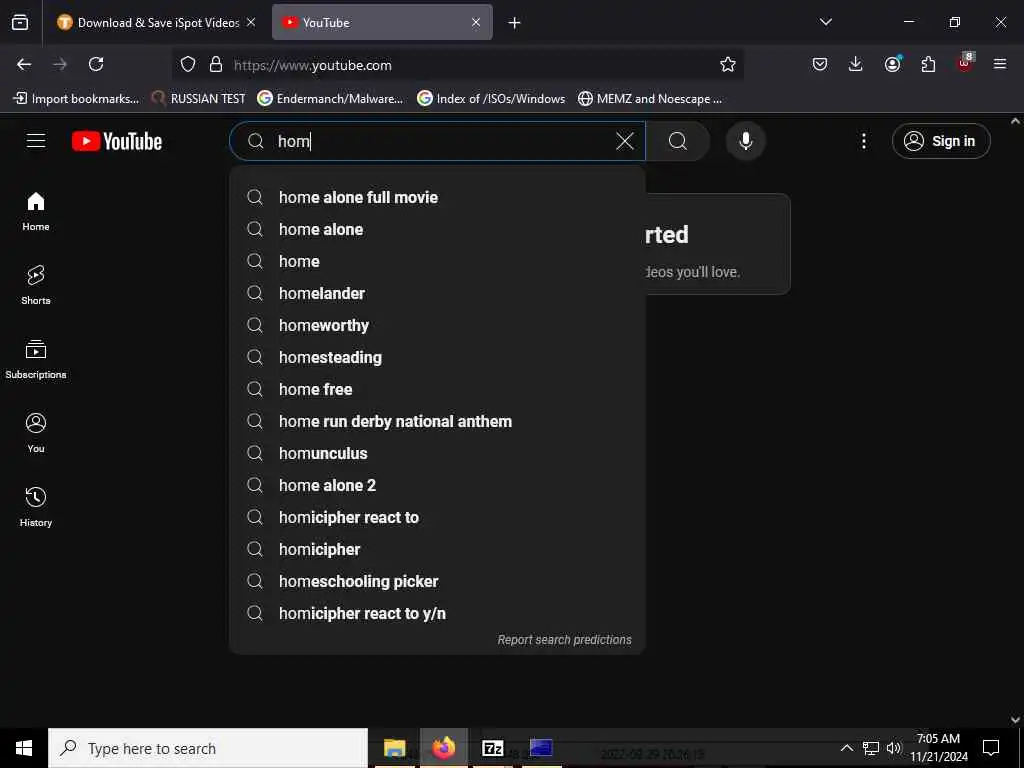
Task: Click the taskbar "Type here to search" box
Action: pos(208,748)
